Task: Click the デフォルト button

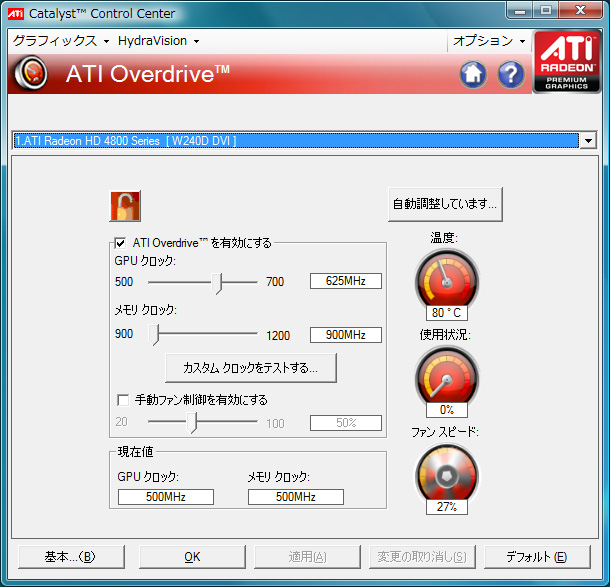Action: pos(537,557)
